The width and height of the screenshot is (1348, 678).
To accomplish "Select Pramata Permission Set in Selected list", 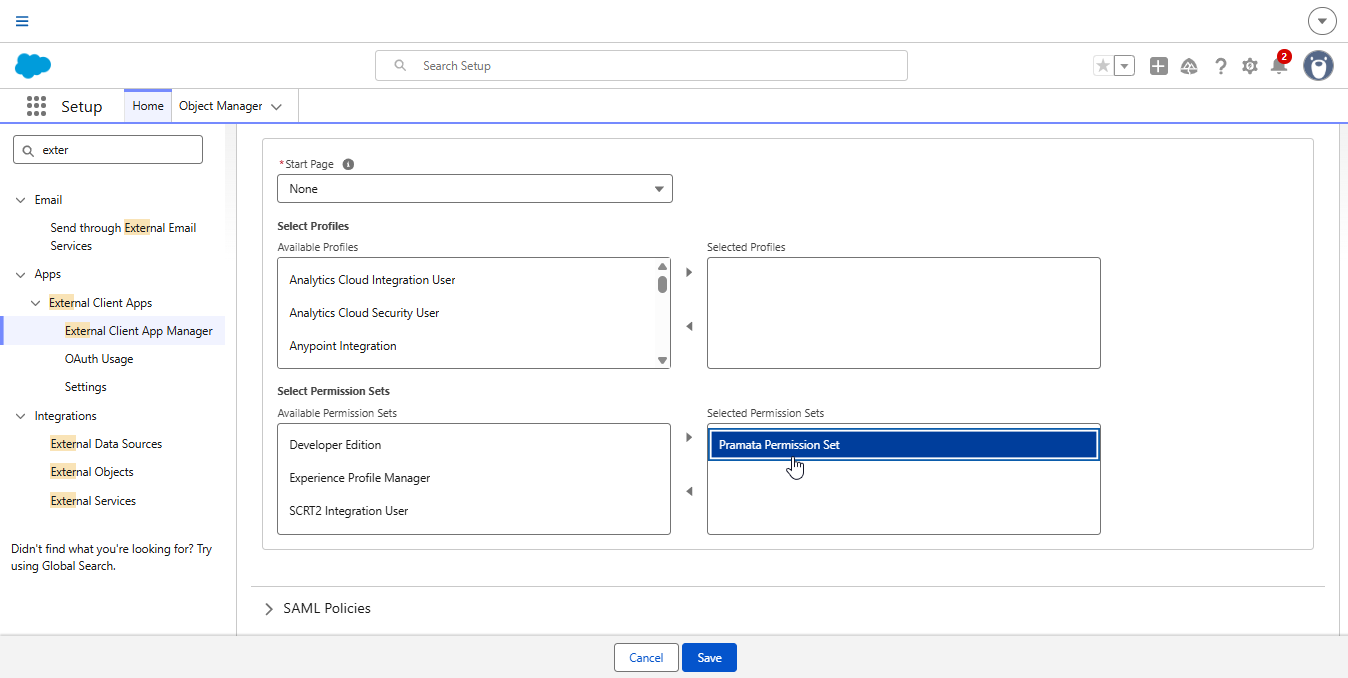I will tap(903, 445).
